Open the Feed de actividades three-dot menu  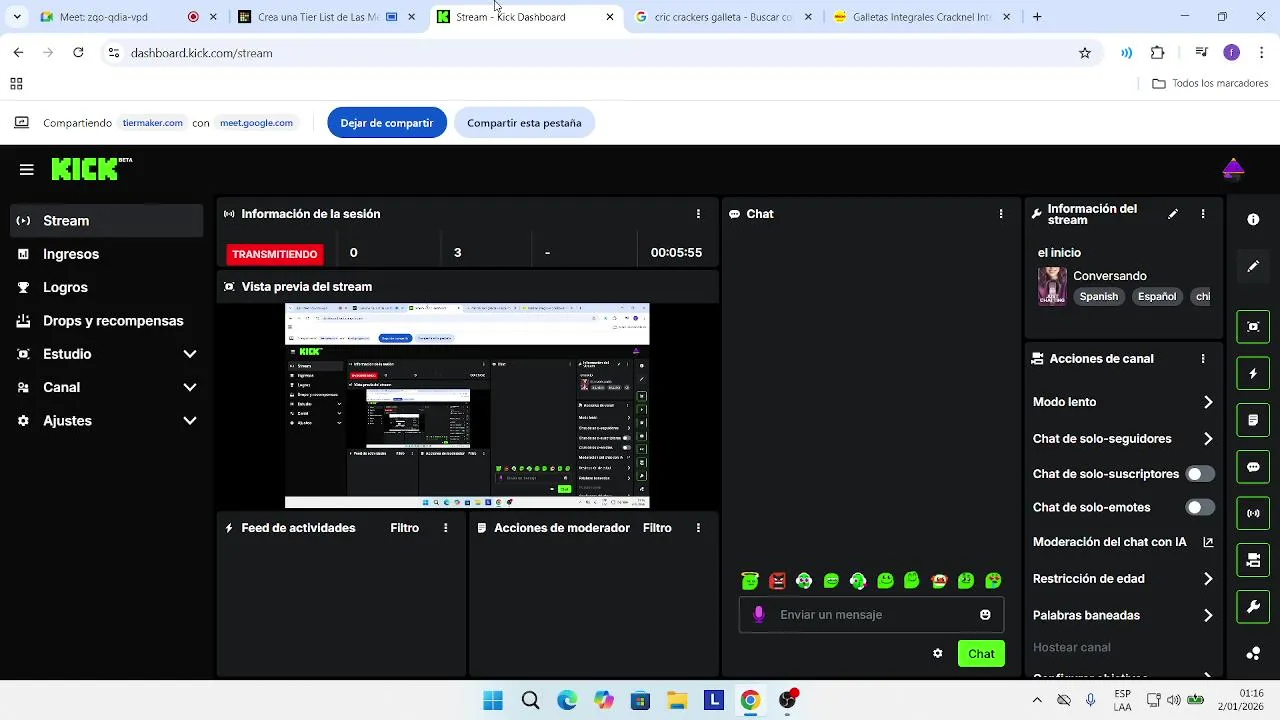(446, 528)
